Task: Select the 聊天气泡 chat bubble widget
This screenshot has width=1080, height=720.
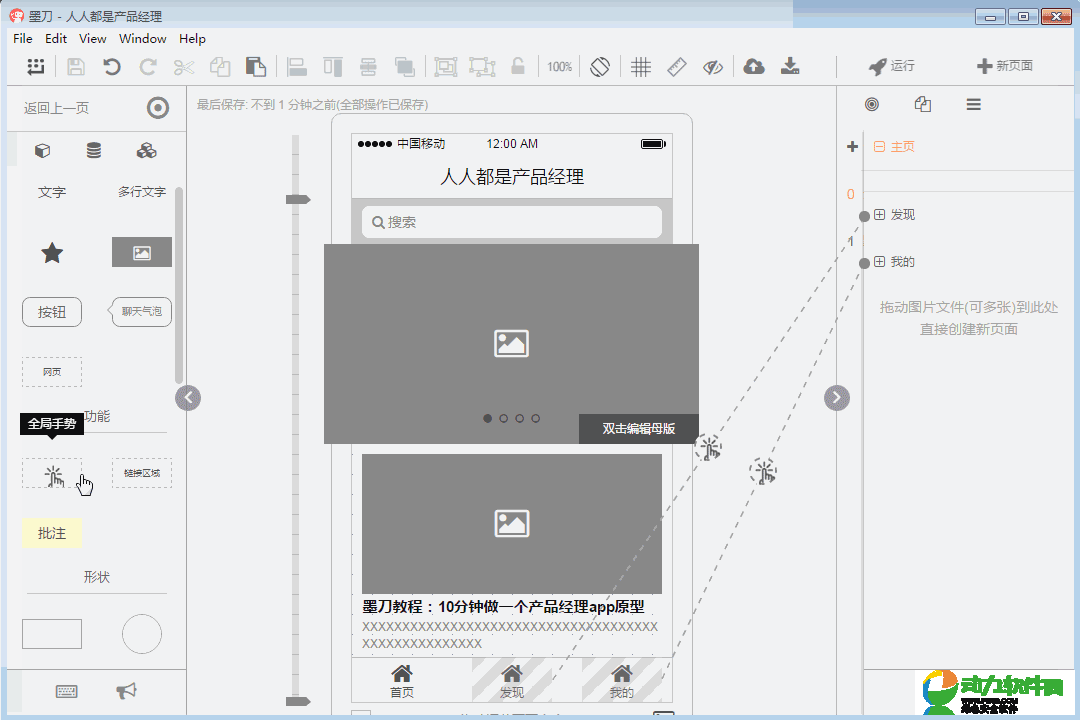Action: pyautogui.click(x=140, y=312)
